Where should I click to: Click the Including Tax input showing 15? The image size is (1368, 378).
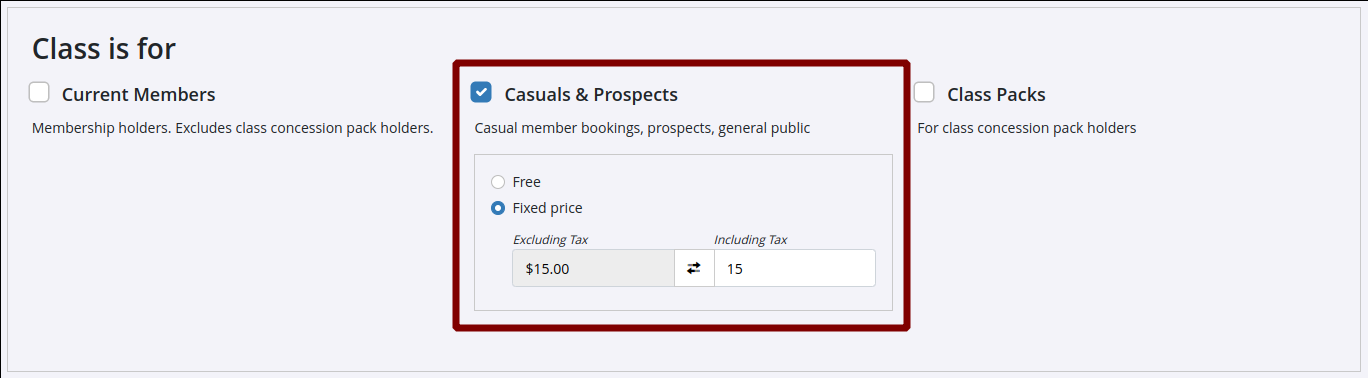point(794,268)
